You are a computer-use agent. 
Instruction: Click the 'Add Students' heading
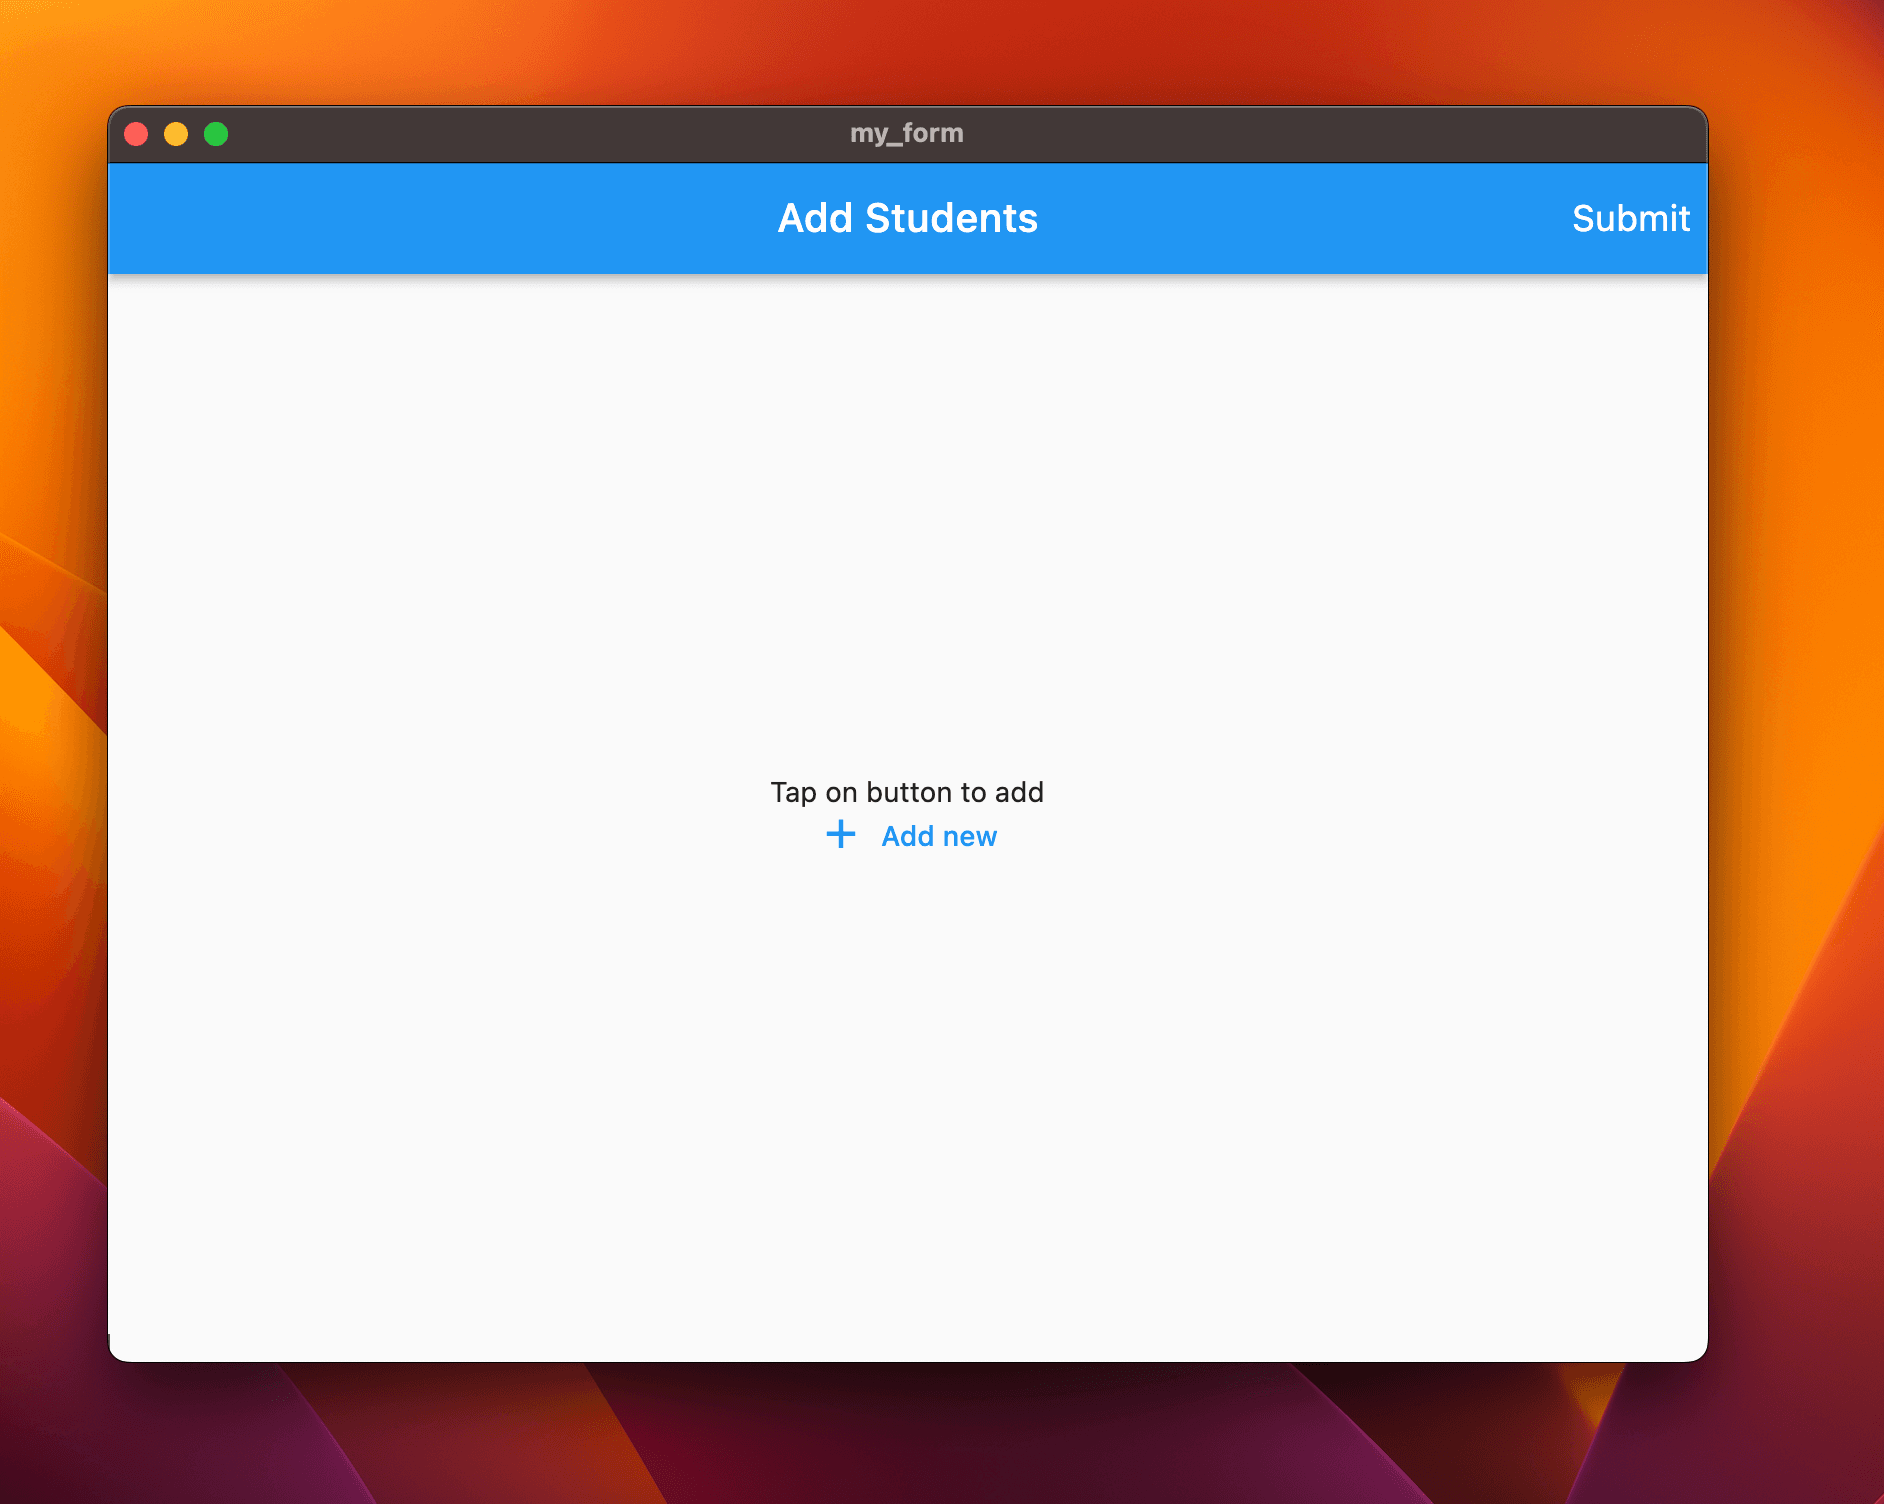(x=907, y=218)
